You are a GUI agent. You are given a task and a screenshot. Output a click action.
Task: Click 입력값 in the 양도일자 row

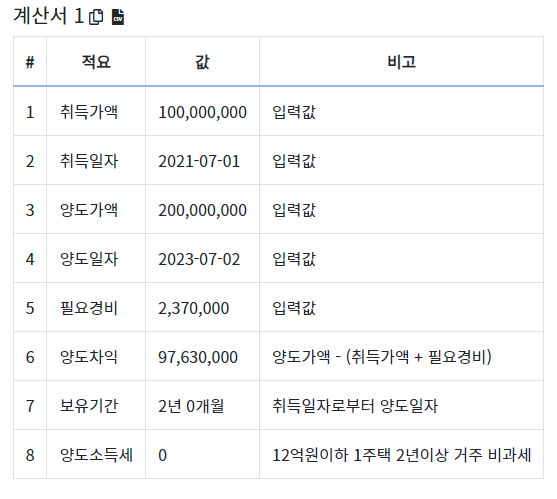point(294,259)
